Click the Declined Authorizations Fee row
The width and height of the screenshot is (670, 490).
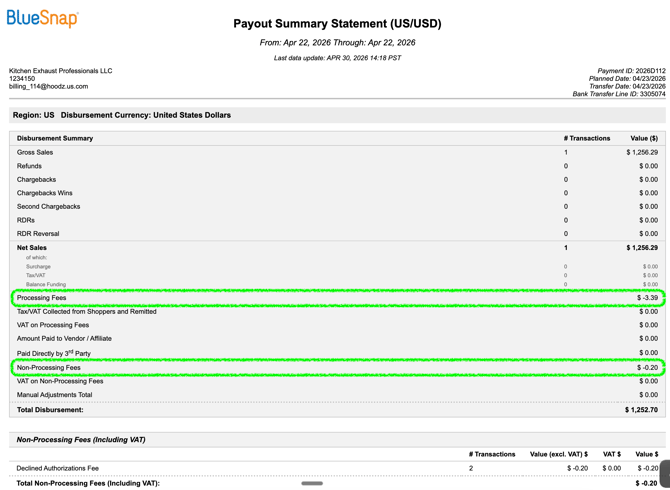(x=337, y=468)
